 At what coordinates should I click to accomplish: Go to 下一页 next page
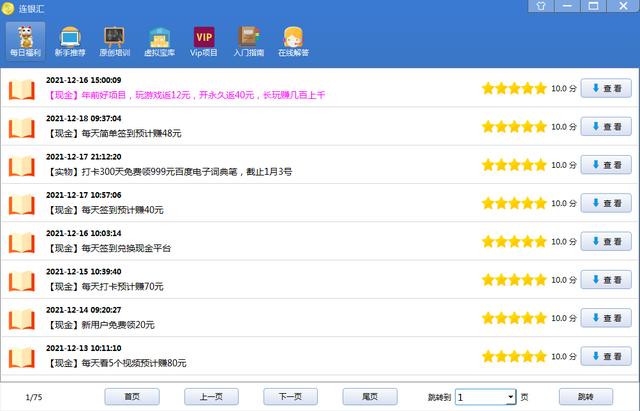[290, 397]
